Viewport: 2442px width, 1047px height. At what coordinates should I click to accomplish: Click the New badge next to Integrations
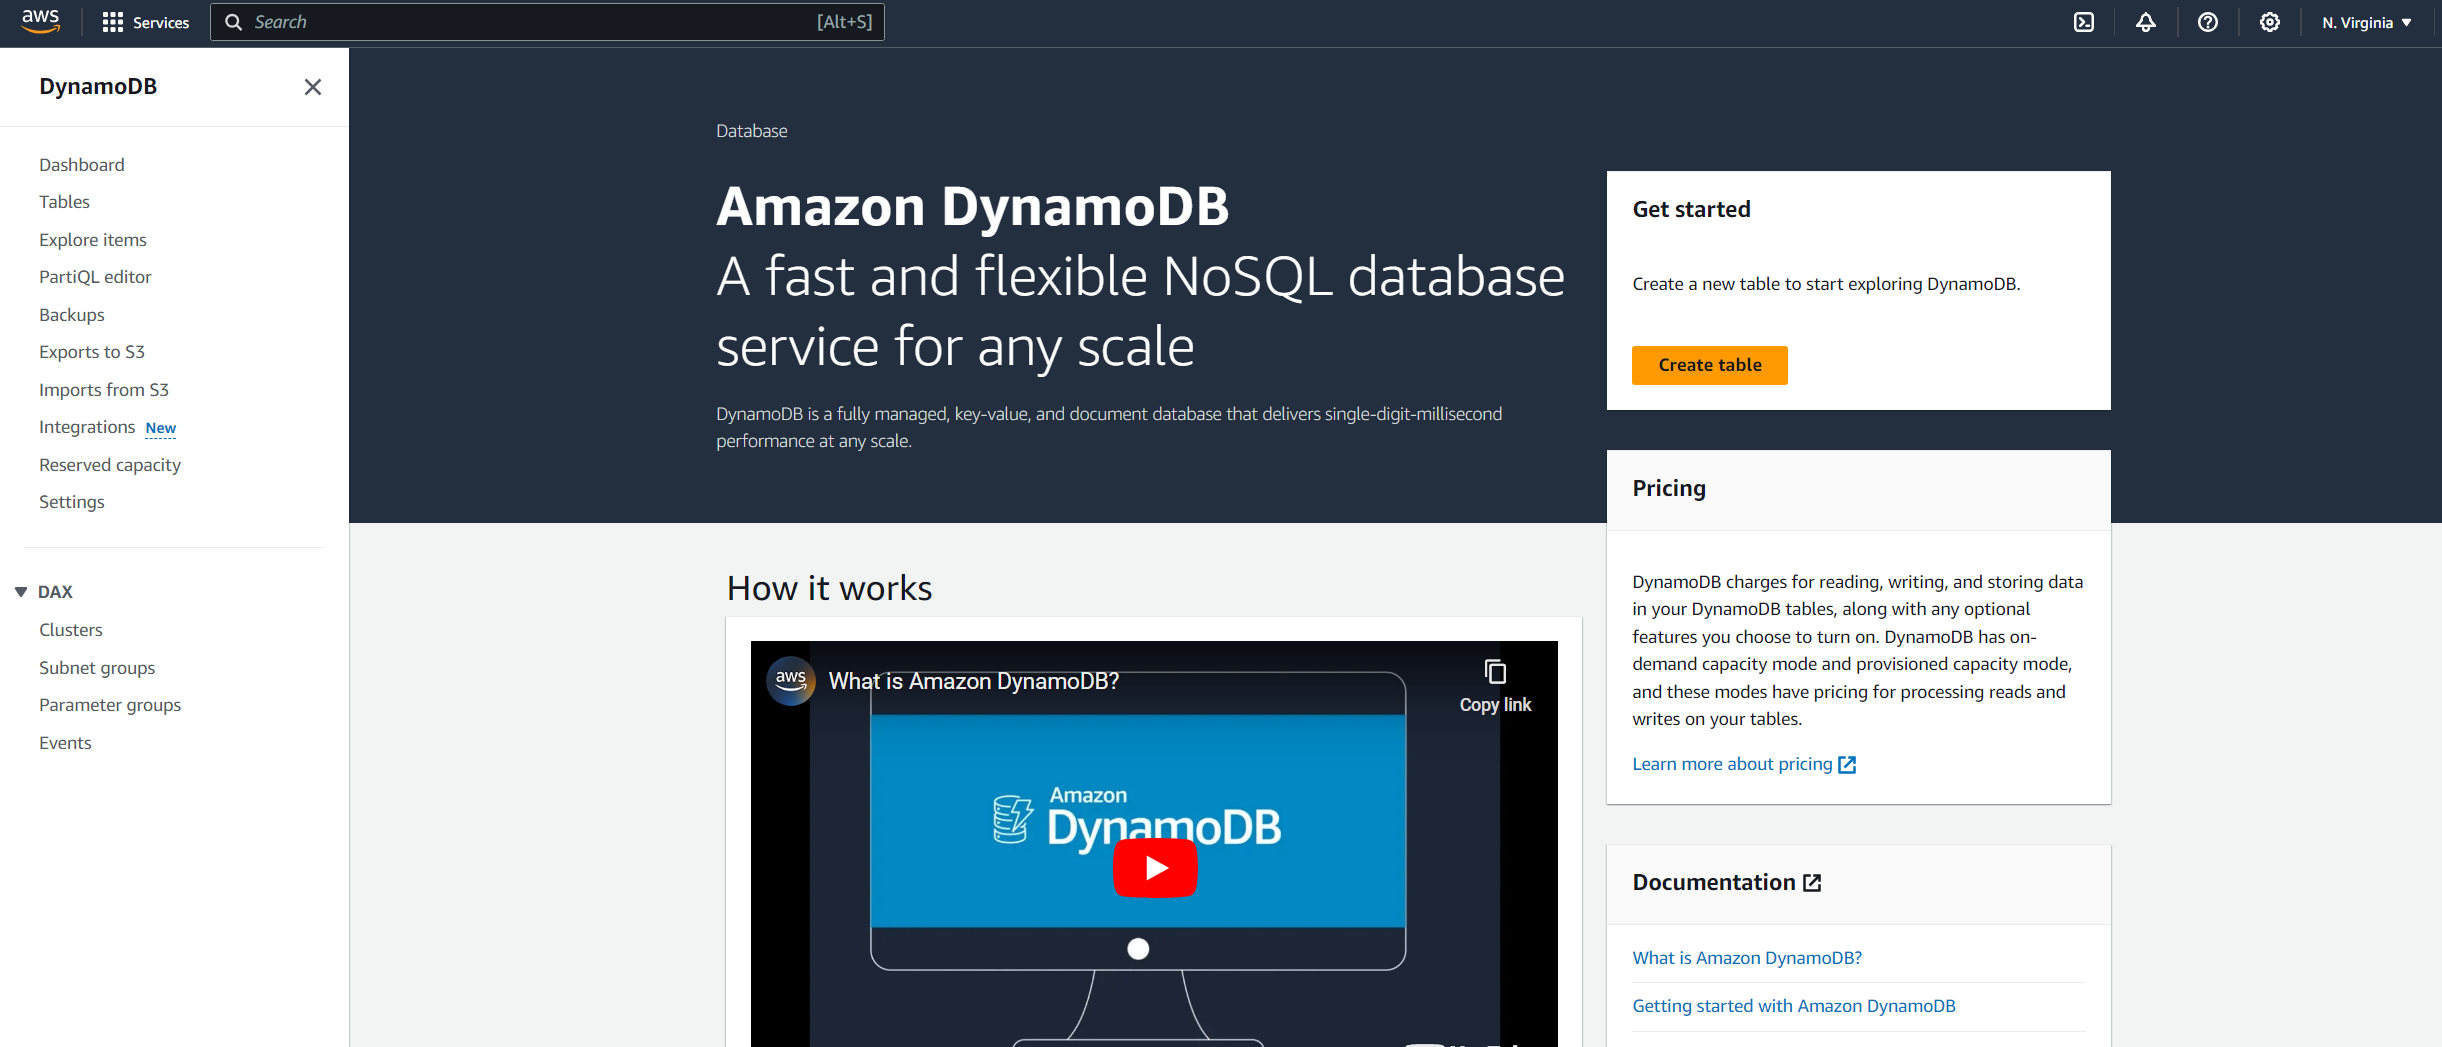pos(161,428)
